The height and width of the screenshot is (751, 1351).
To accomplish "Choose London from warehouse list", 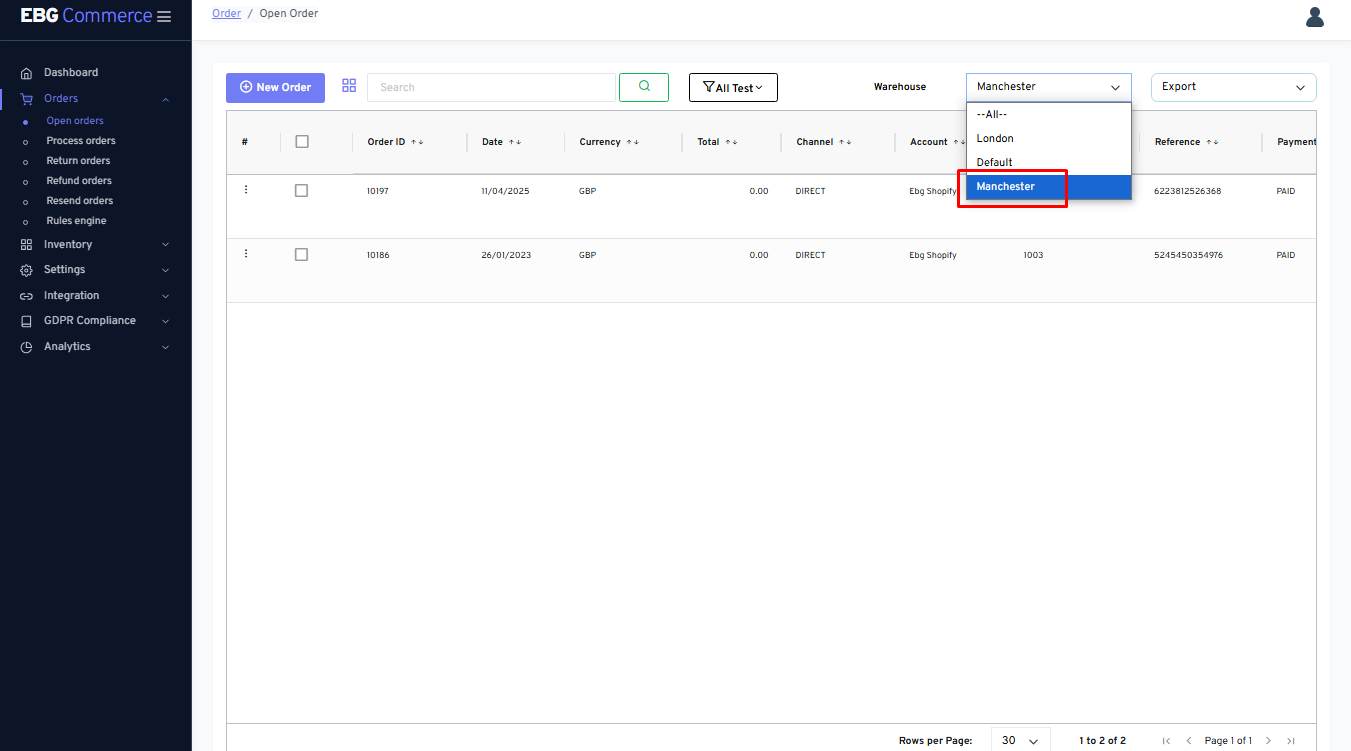I will [995, 139].
